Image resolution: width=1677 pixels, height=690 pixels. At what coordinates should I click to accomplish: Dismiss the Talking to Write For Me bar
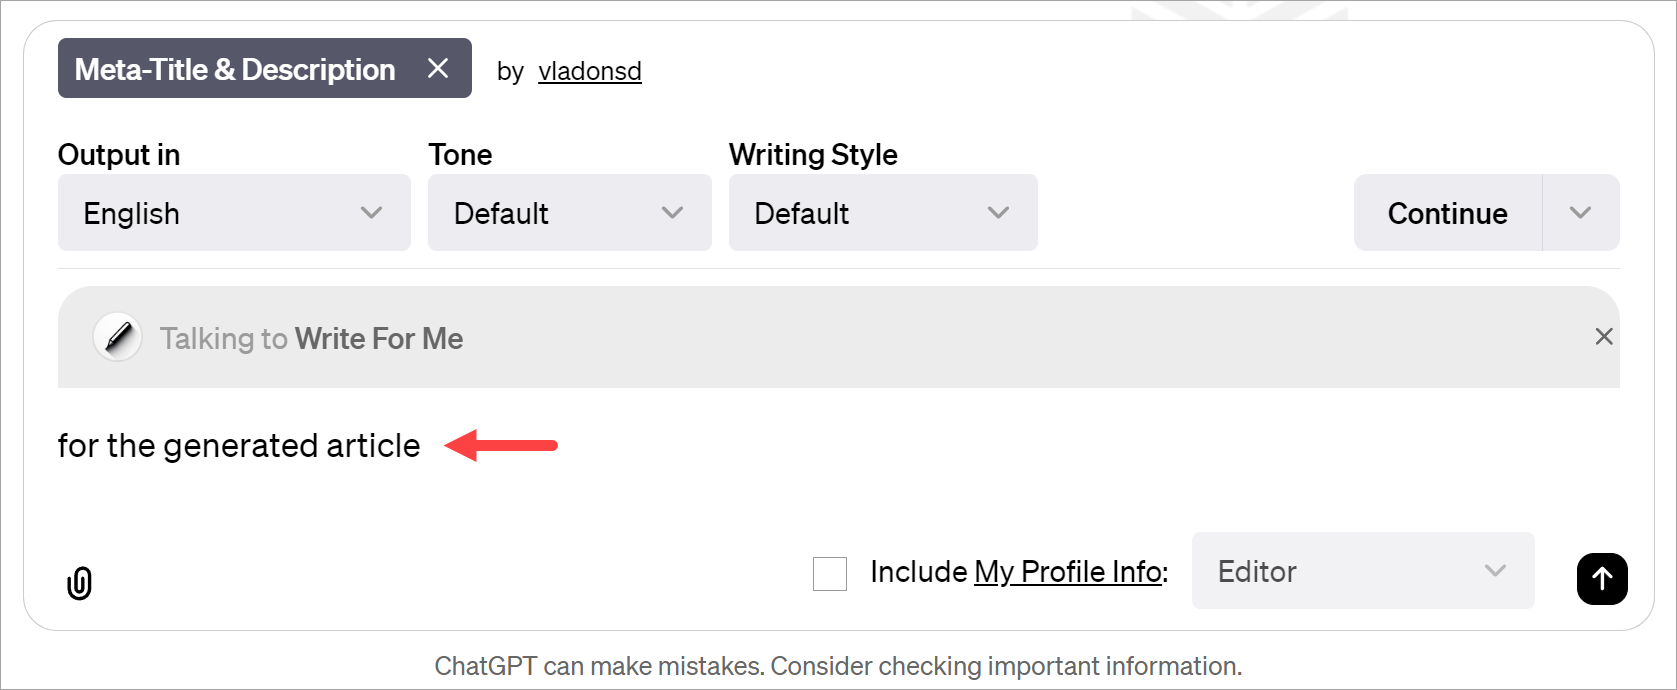tap(1603, 337)
